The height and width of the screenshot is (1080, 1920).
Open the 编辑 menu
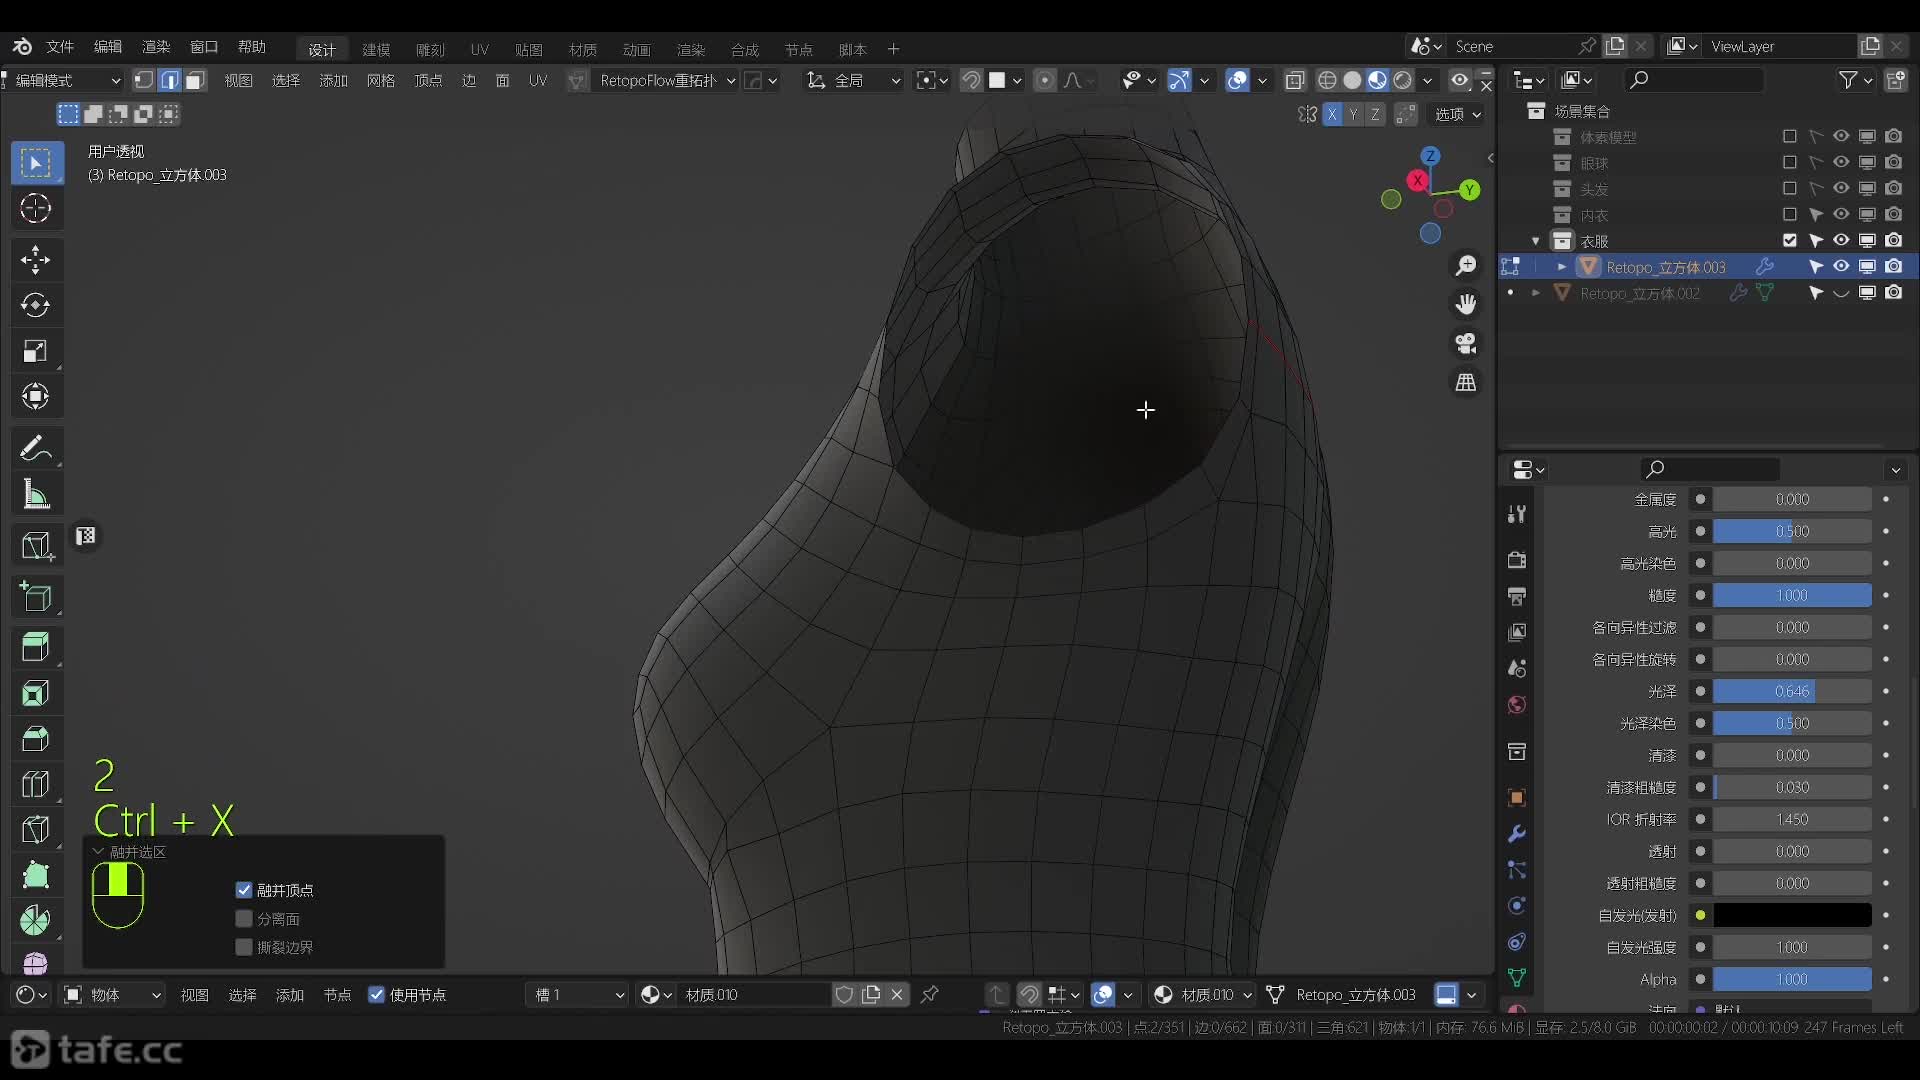(x=108, y=47)
